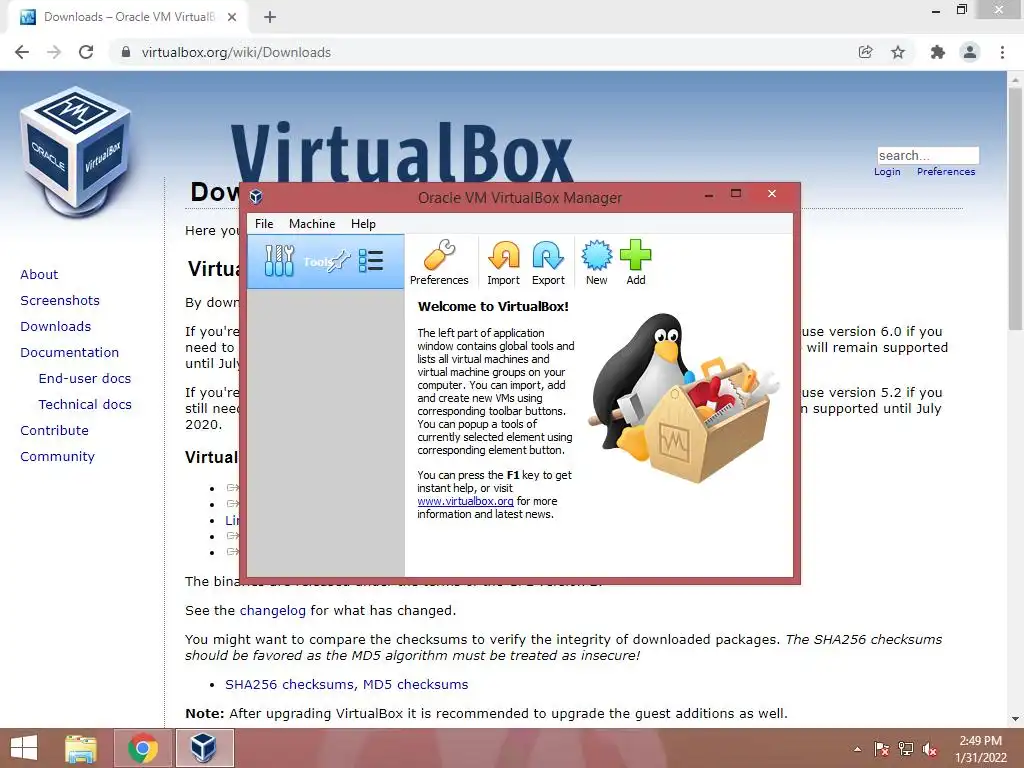Open Screenshots page in sidebar

coord(60,300)
